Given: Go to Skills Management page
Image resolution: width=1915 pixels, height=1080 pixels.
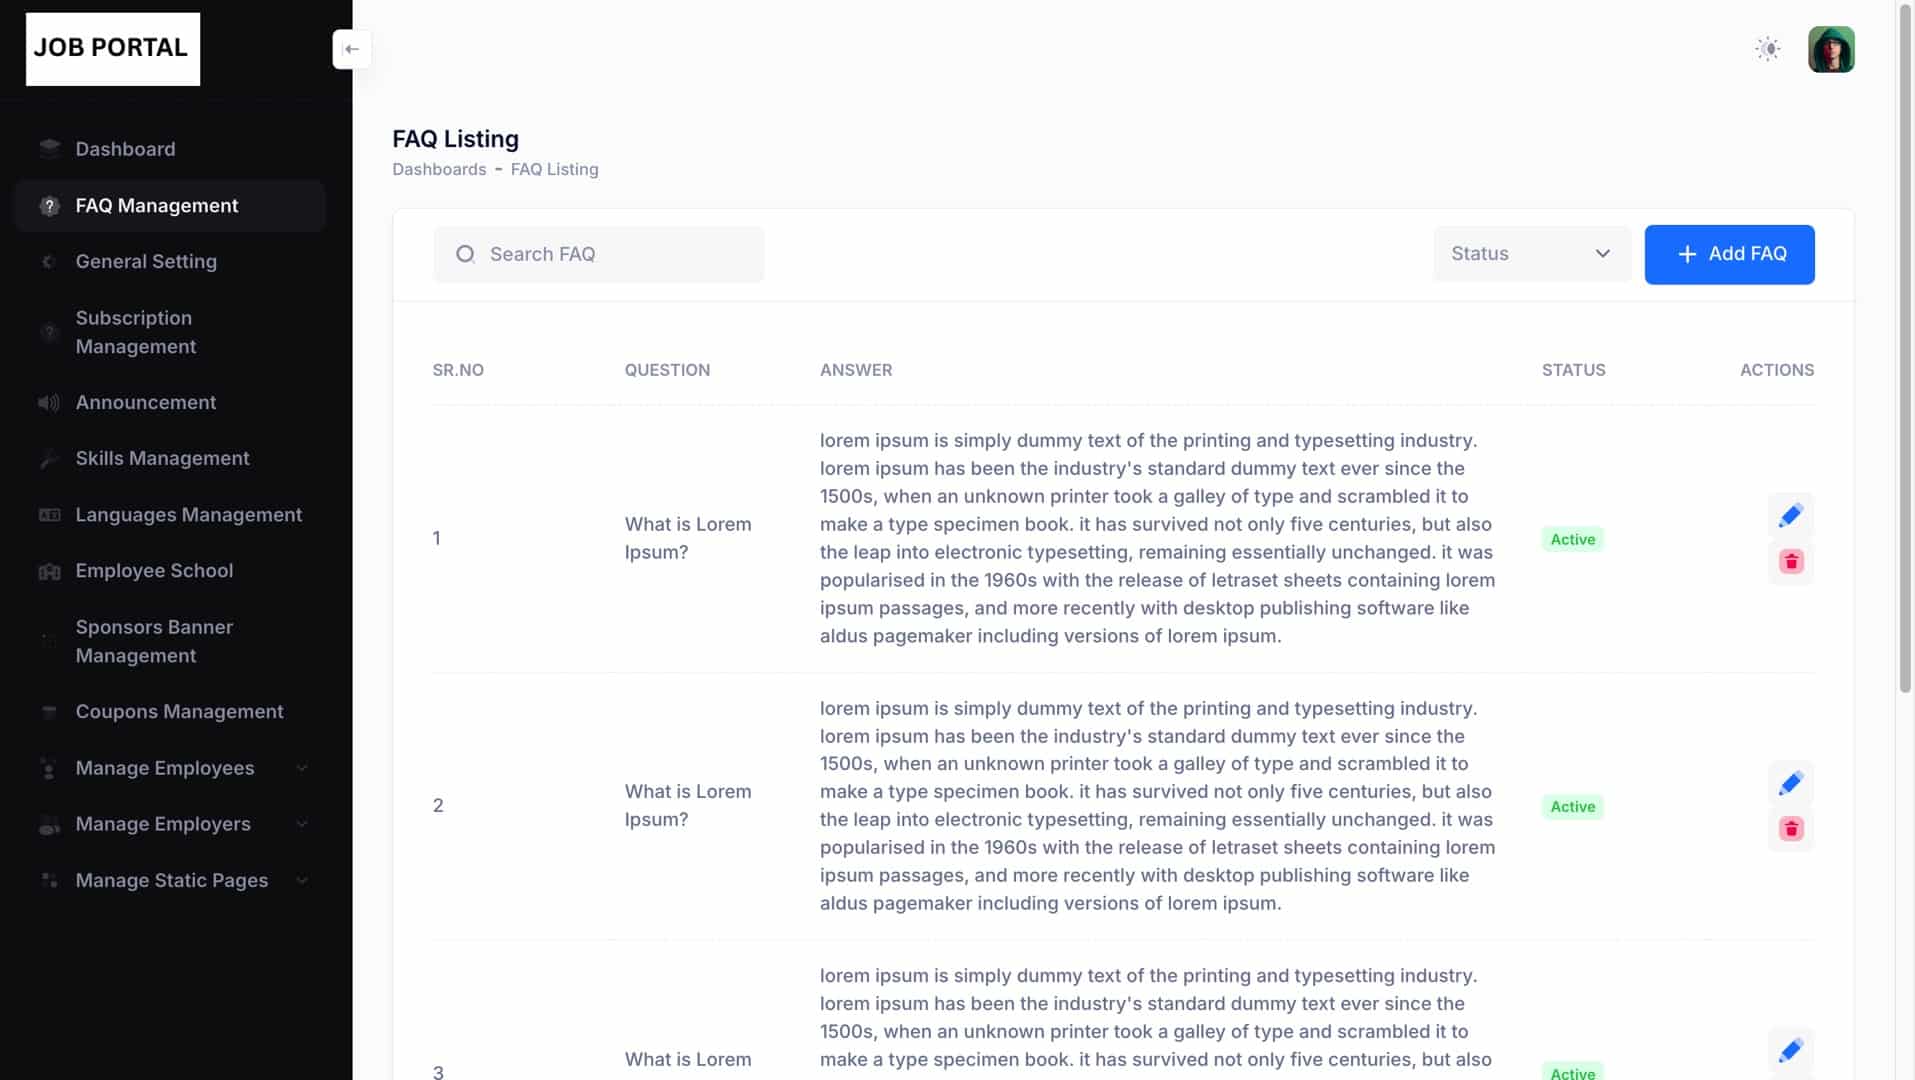Looking at the screenshot, I should [x=162, y=458].
